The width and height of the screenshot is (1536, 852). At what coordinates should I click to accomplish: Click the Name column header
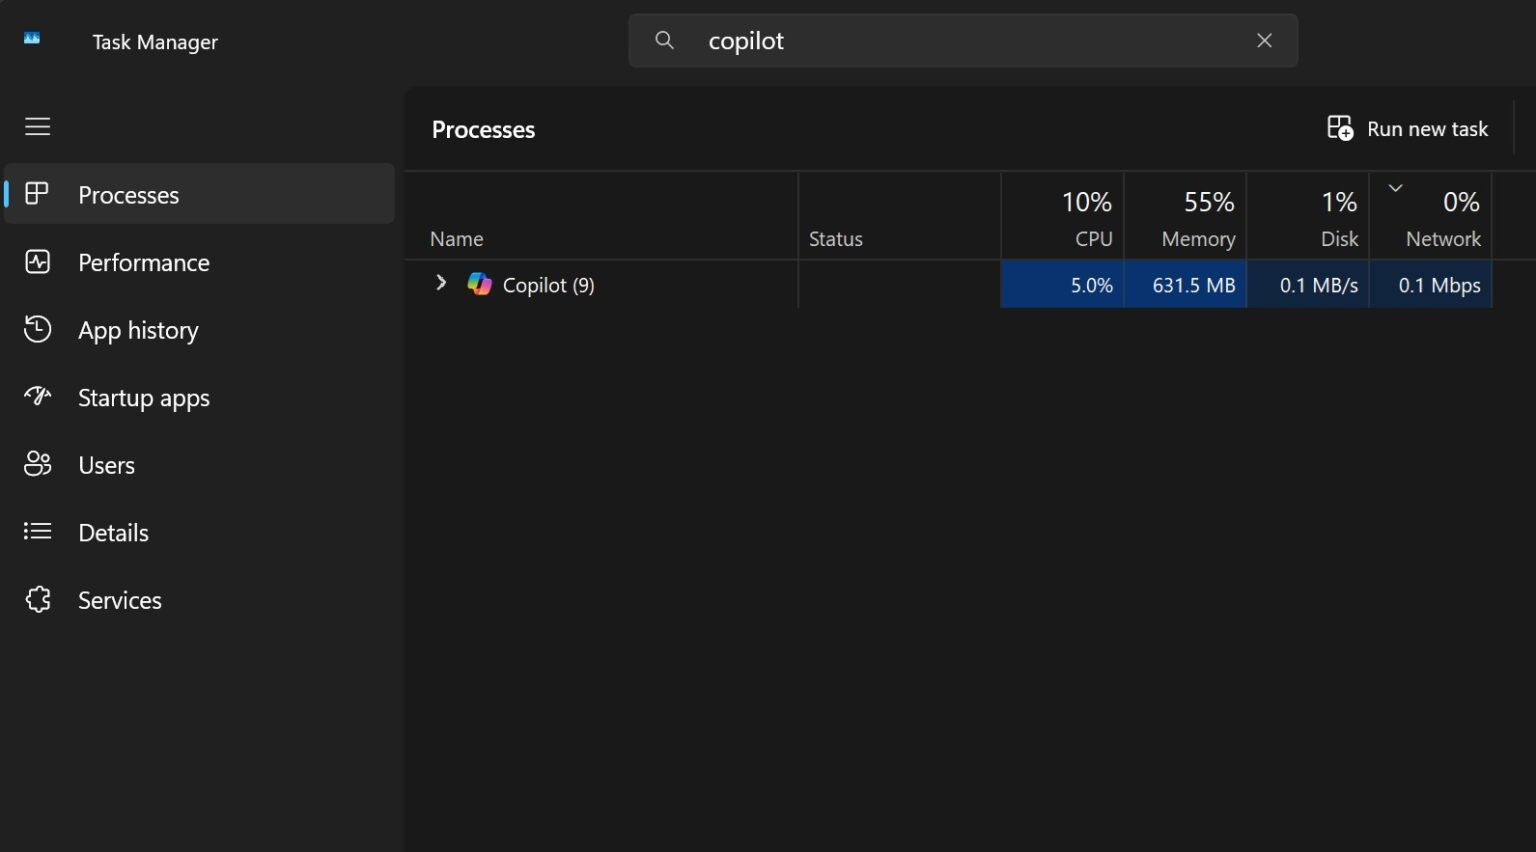[x=456, y=238]
